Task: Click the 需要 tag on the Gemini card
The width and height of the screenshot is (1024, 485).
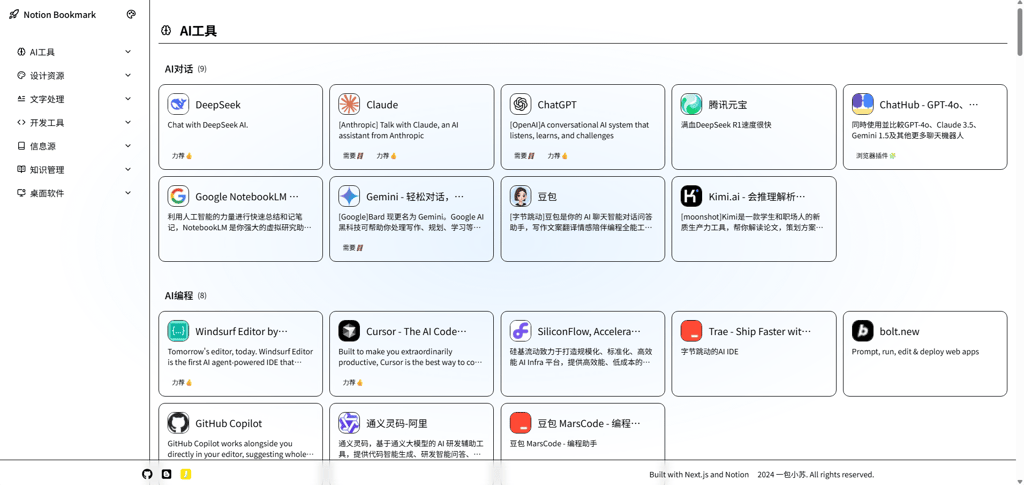Action: pyautogui.click(x=353, y=248)
